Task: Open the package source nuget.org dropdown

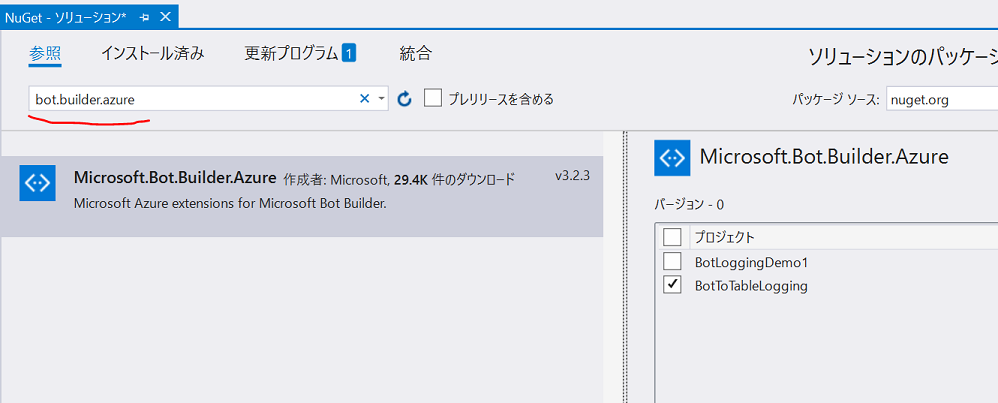Action: (942, 99)
